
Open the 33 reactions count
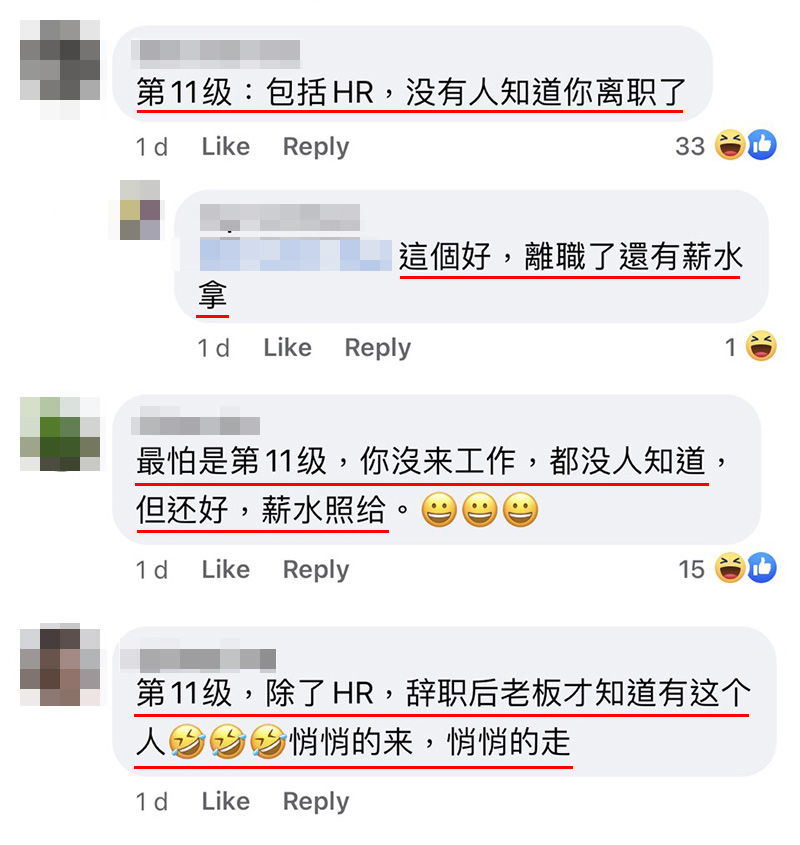pos(689,147)
